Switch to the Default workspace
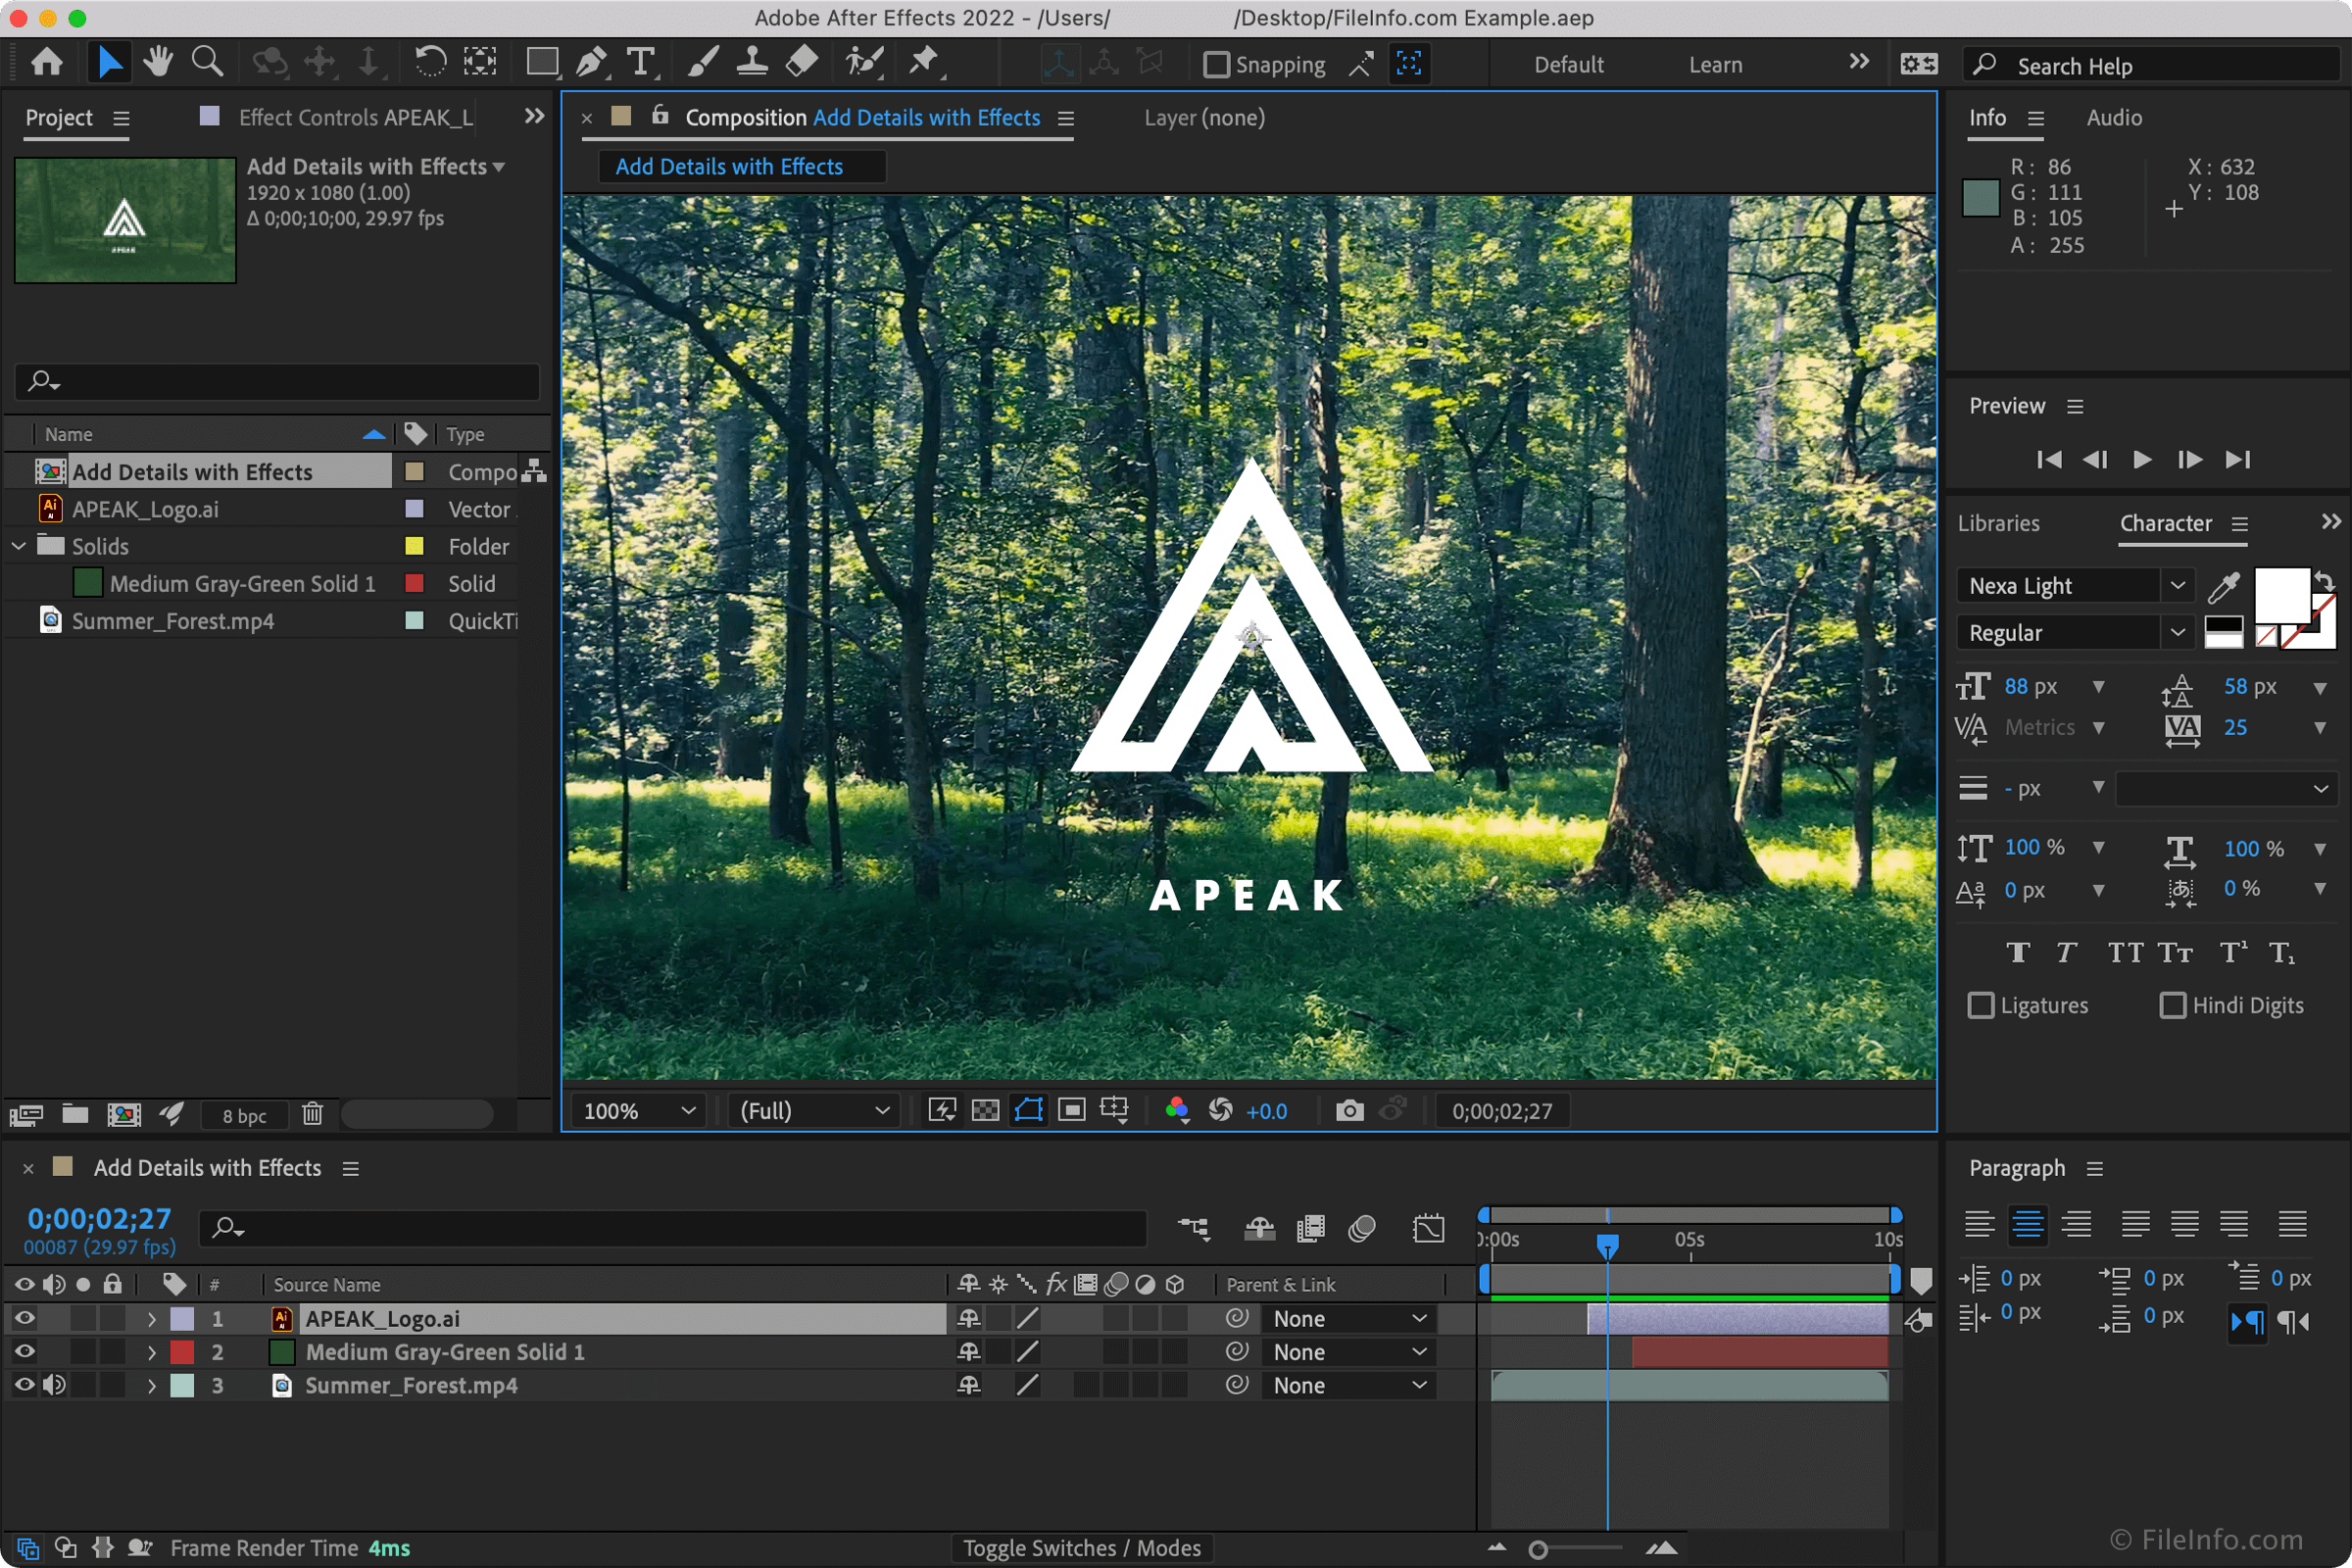 coord(1568,65)
